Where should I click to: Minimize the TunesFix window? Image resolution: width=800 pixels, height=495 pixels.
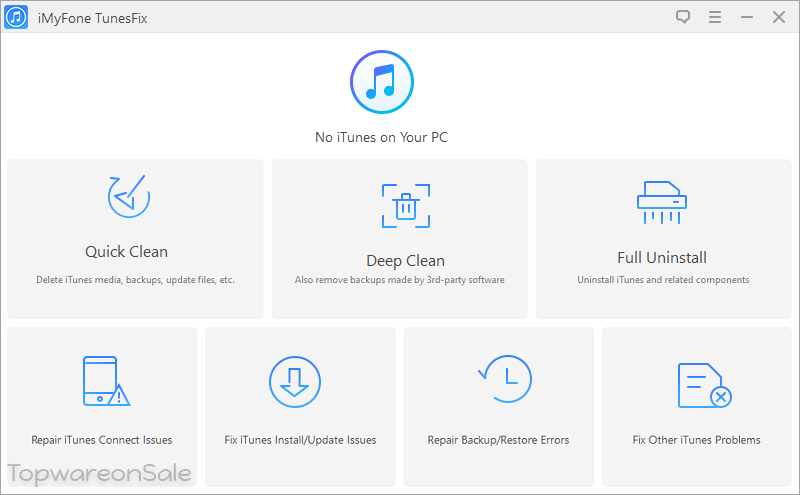(747, 17)
